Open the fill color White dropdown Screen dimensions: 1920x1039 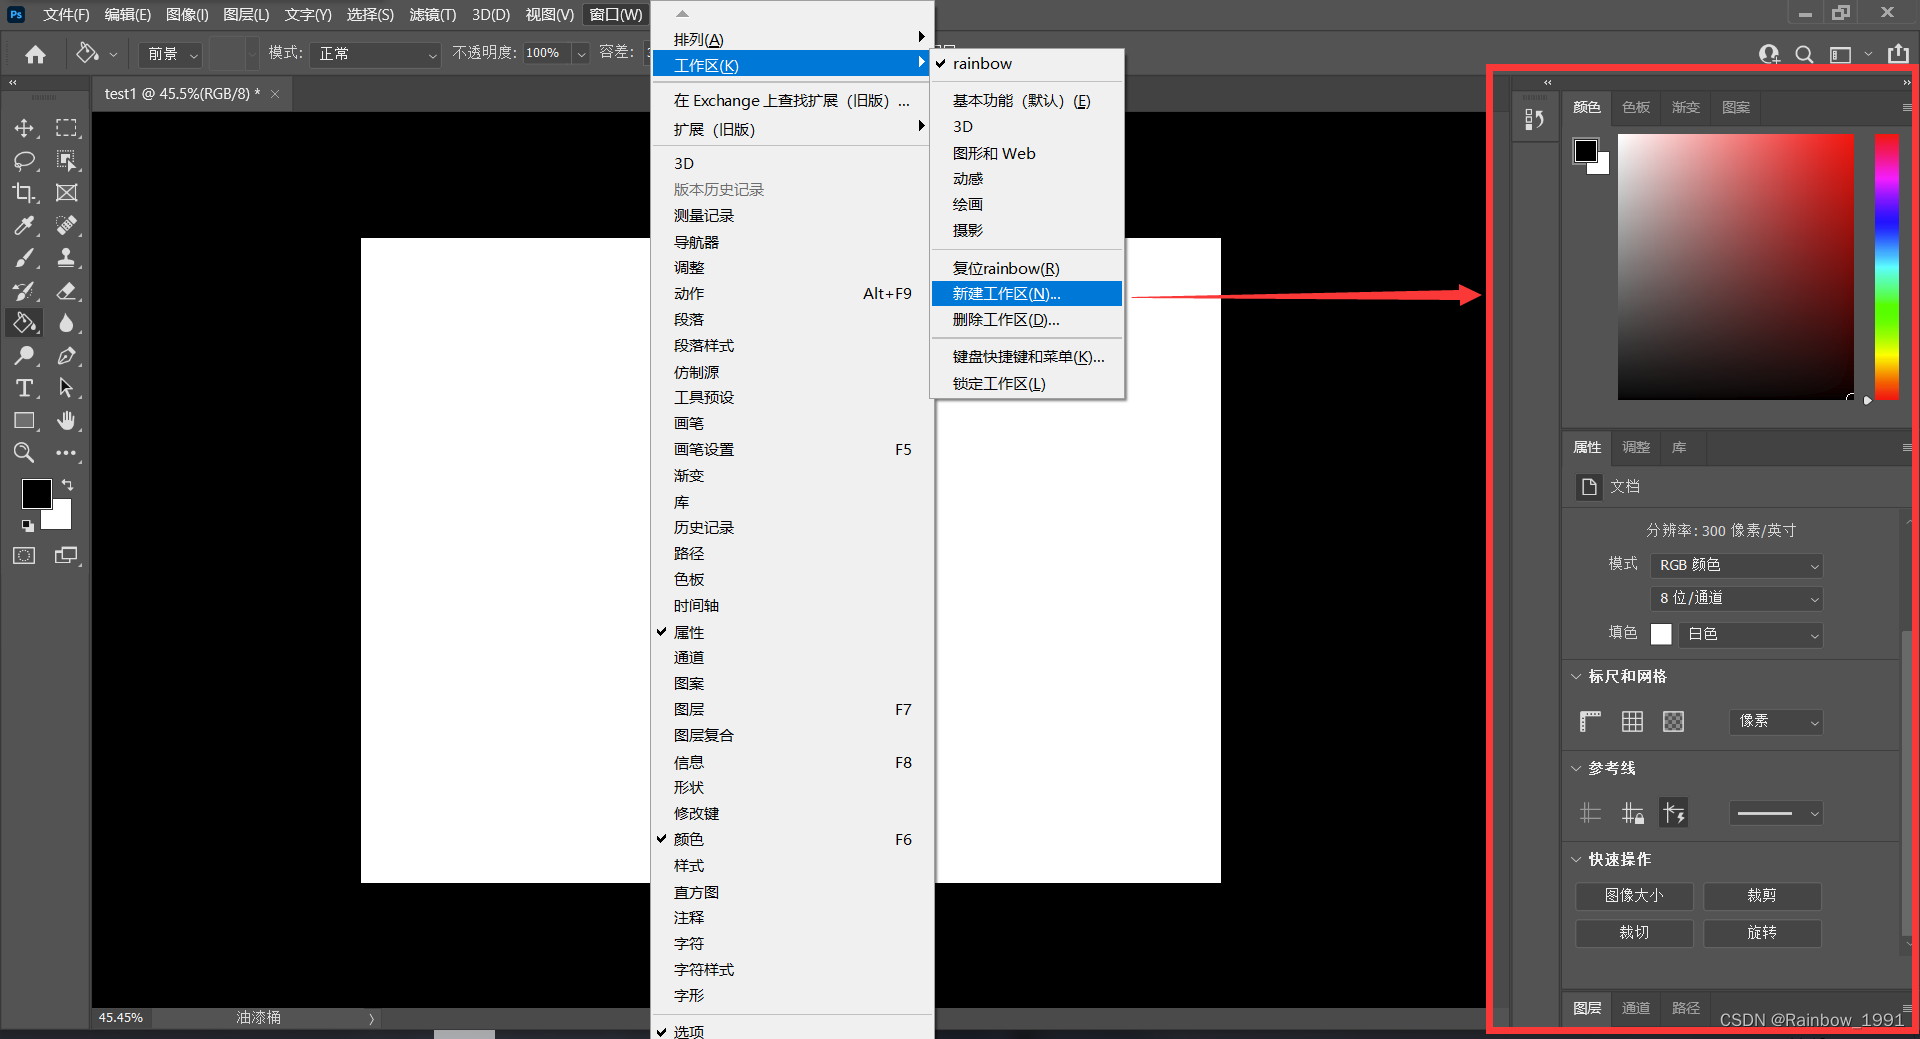[x=1751, y=635]
